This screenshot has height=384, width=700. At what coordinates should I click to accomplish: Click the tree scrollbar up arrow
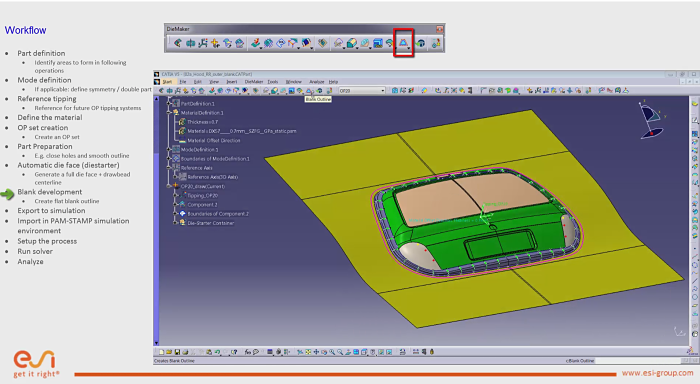point(156,99)
